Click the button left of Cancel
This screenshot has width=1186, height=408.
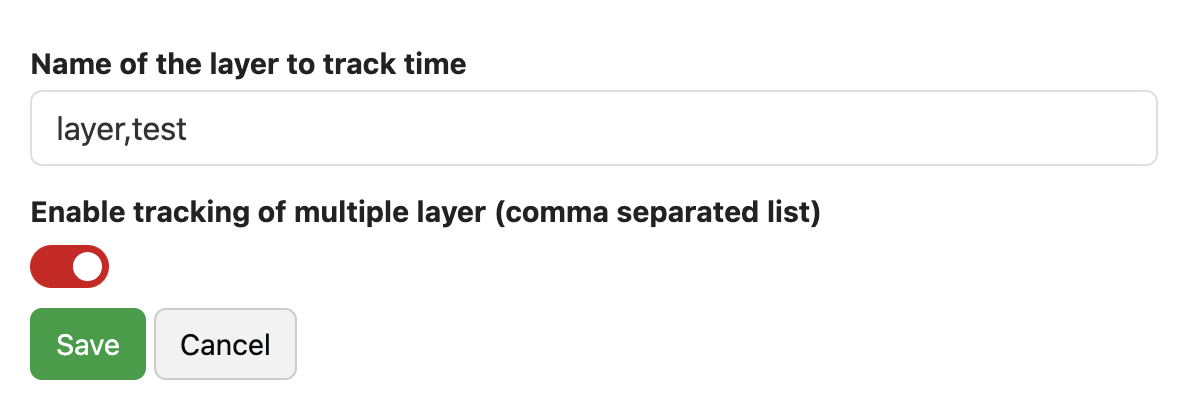coord(88,344)
